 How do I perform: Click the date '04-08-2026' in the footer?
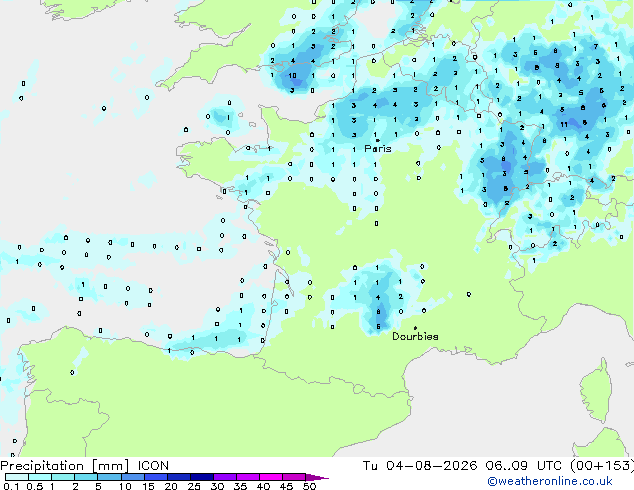coord(431,466)
